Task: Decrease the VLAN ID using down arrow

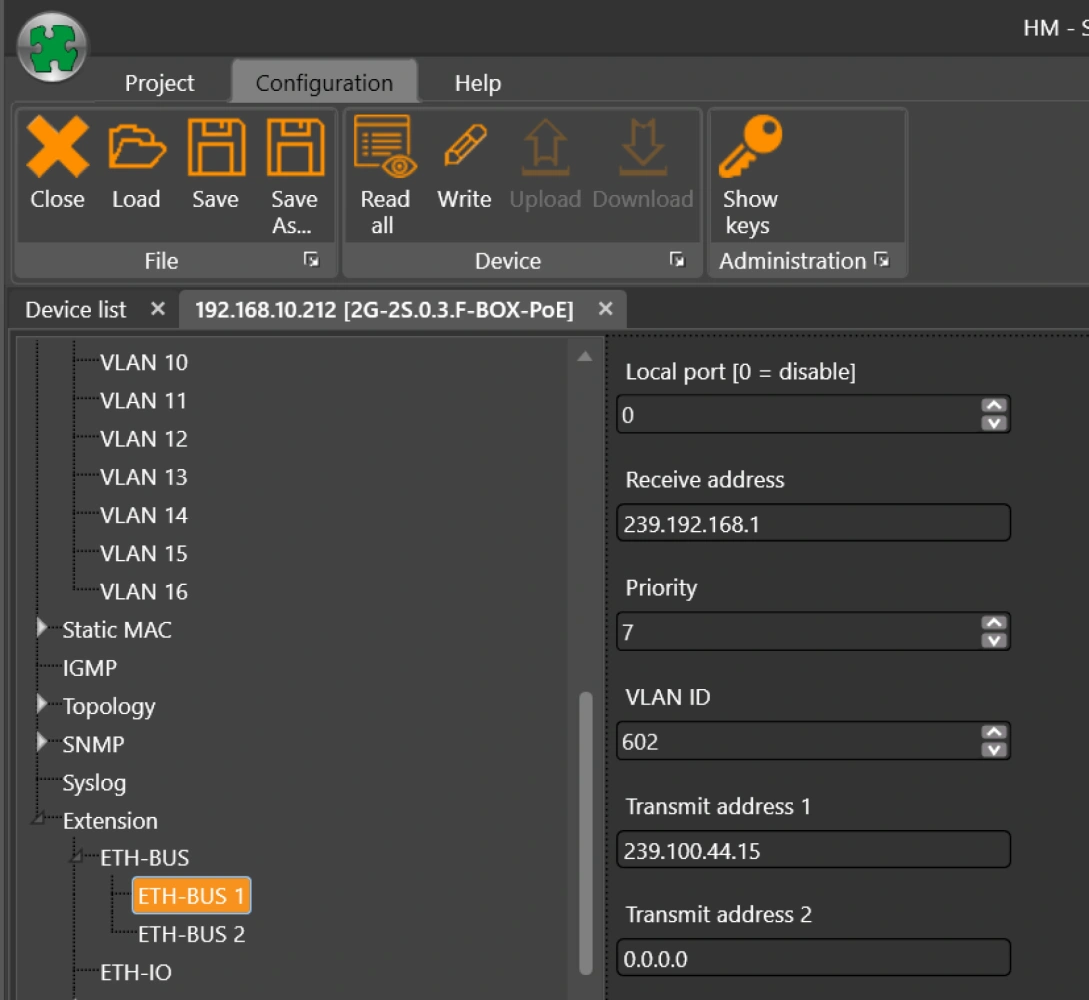Action: (993, 750)
